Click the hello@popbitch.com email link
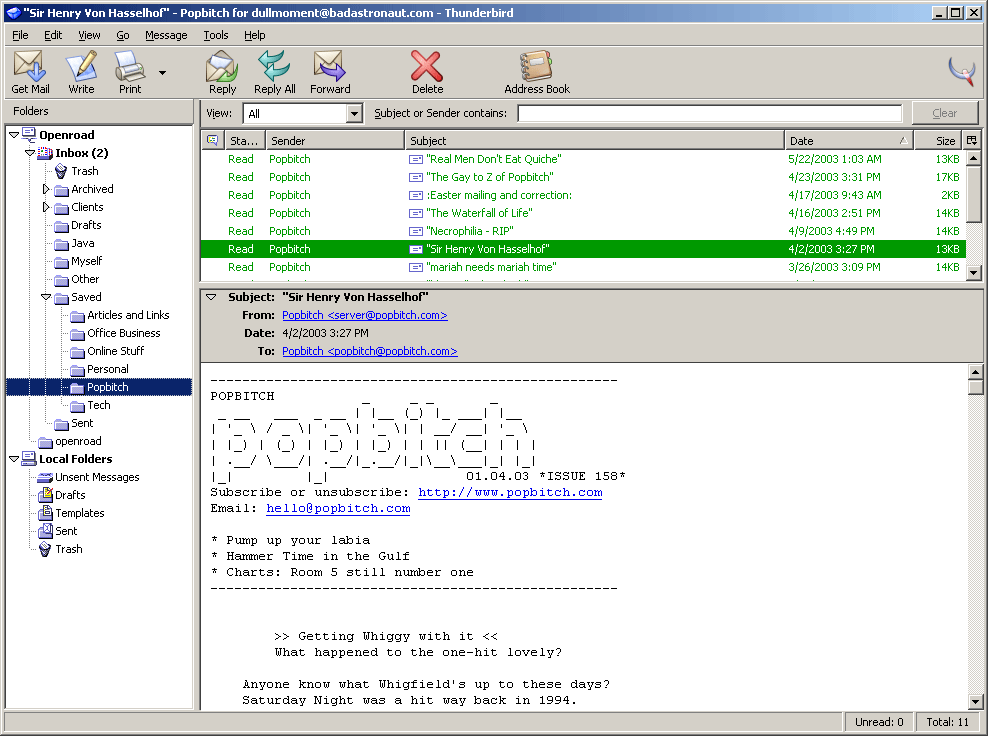This screenshot has width=988, height=736. [x=338, y=509]
